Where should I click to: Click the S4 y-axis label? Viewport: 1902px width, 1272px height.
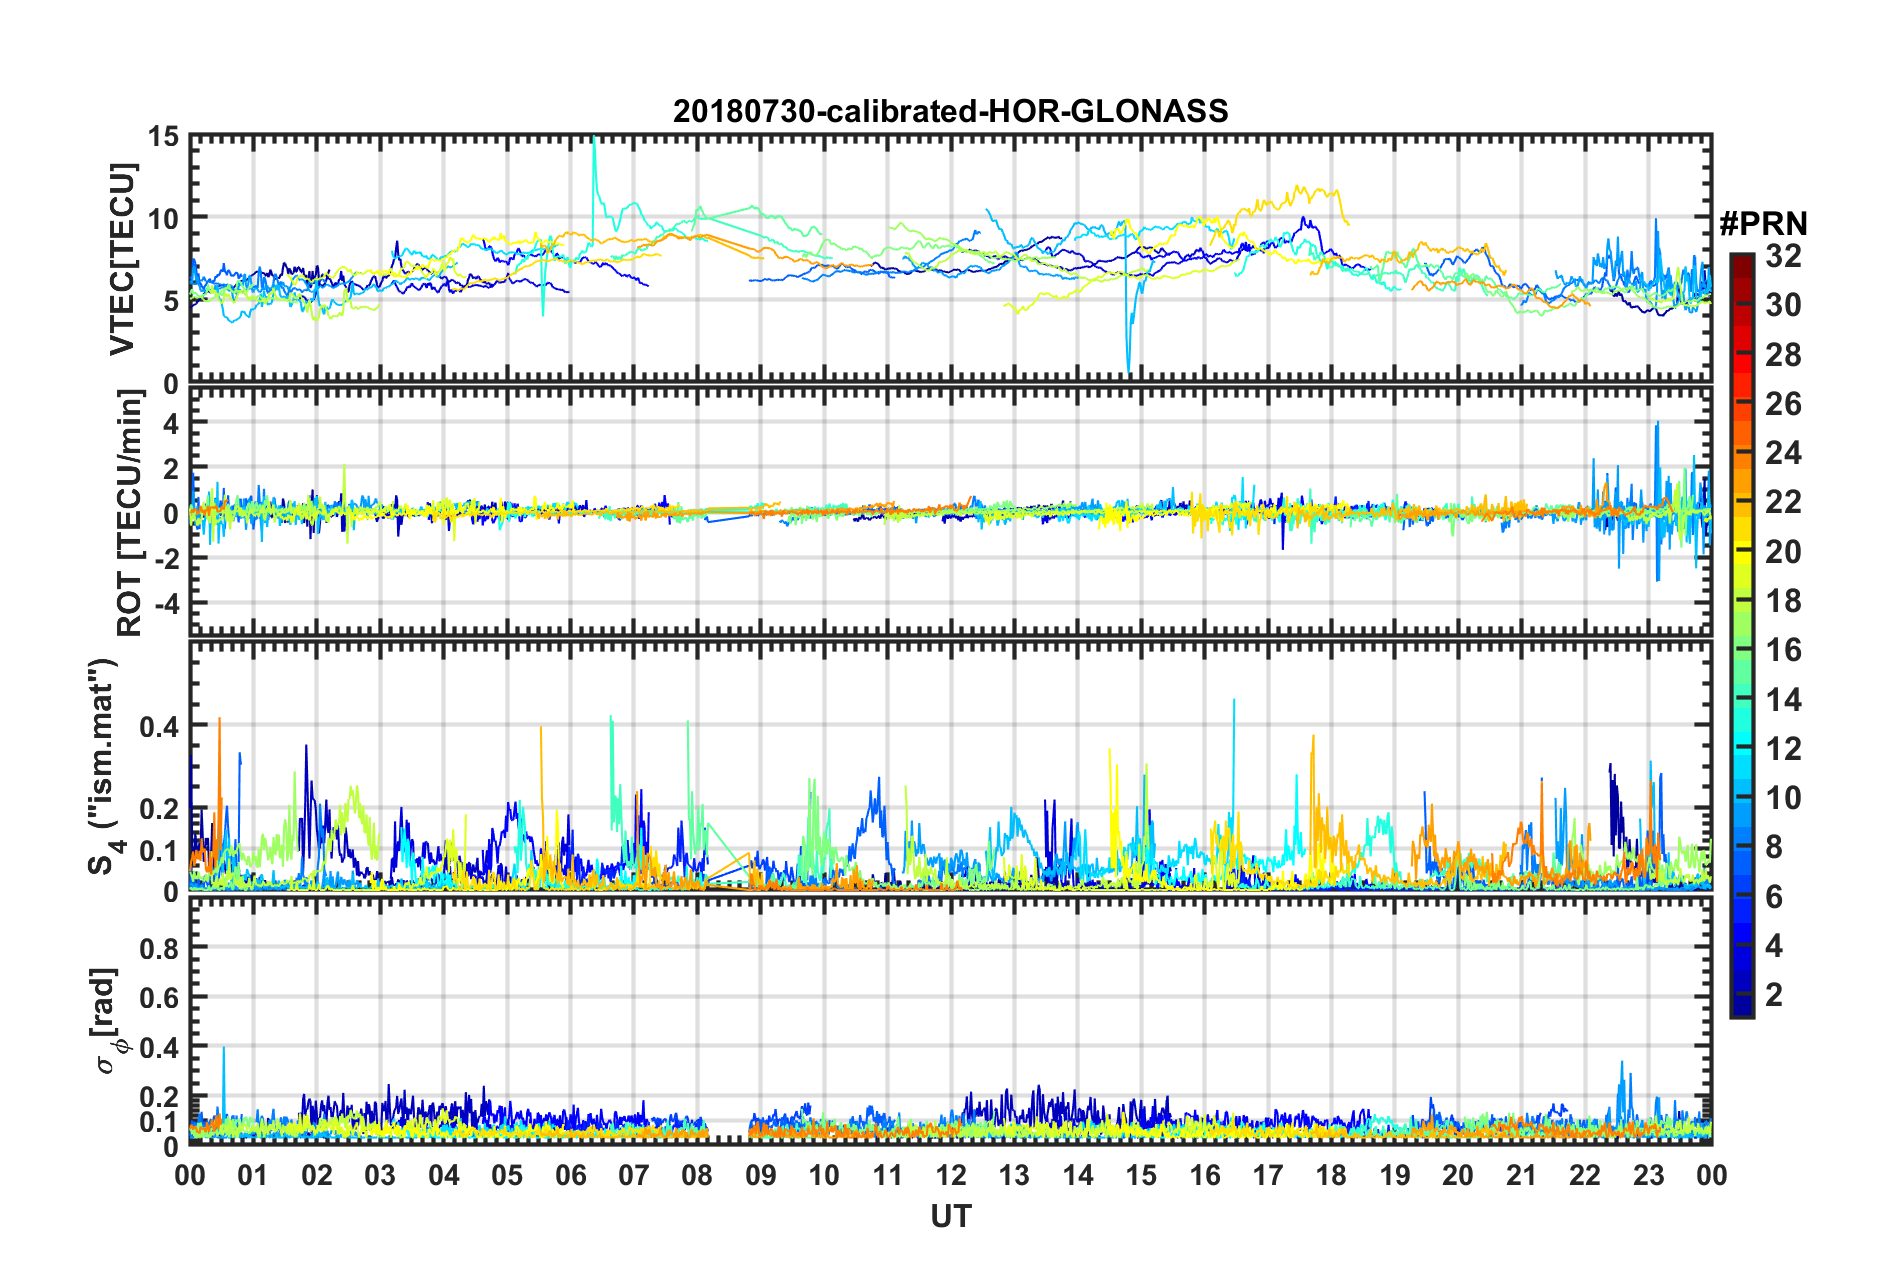[104, 767]
